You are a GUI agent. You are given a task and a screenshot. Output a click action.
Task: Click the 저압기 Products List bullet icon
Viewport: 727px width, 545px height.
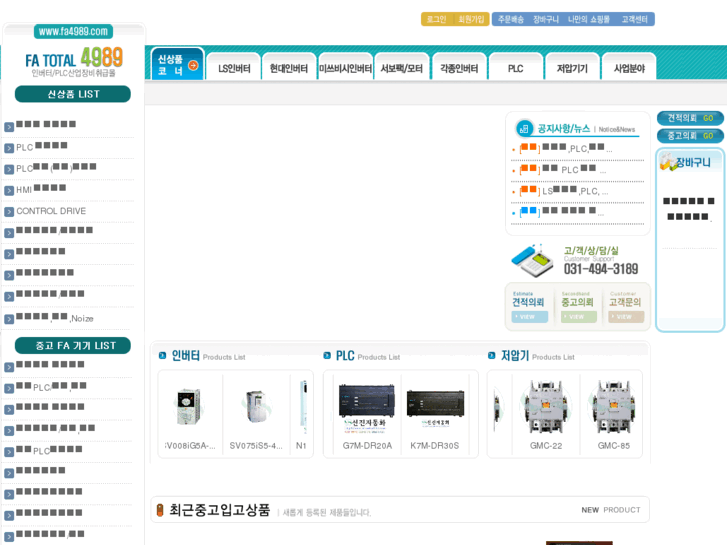491,355
